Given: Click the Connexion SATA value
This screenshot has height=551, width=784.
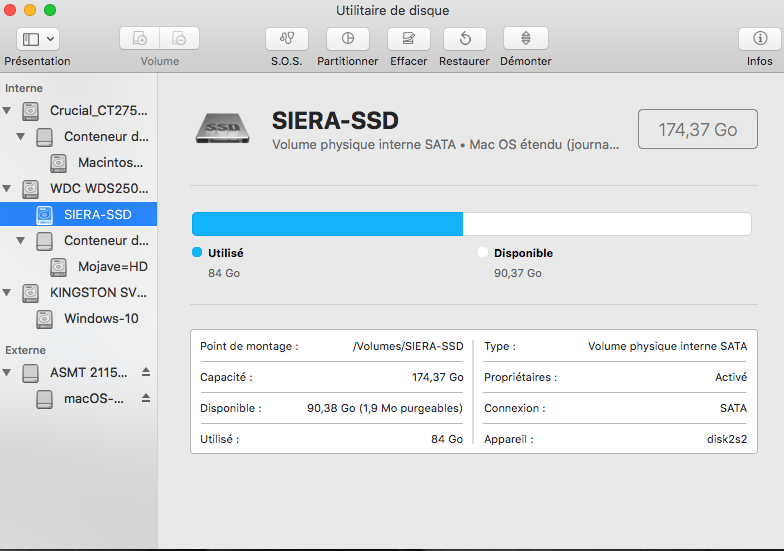Looking at the screenshot, I should coord(734,408).
